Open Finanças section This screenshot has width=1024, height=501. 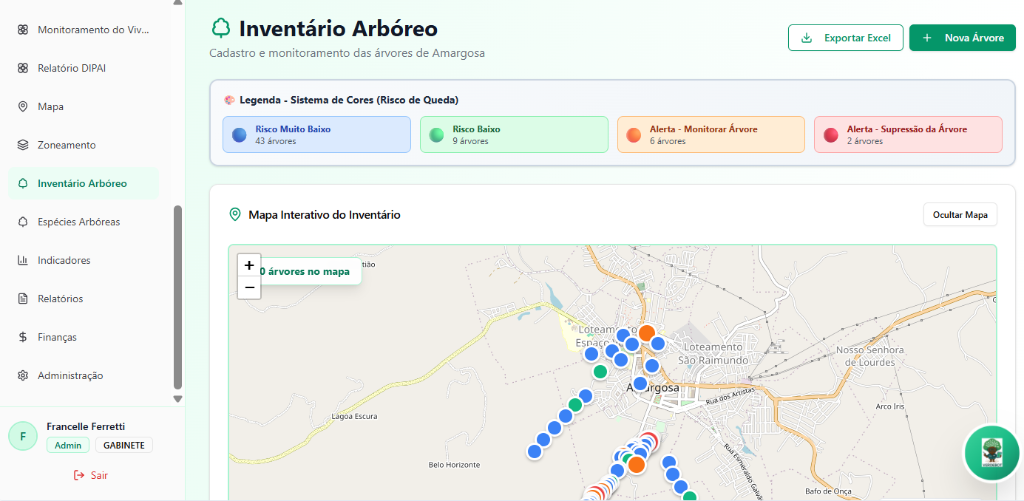tap(84, 337)
